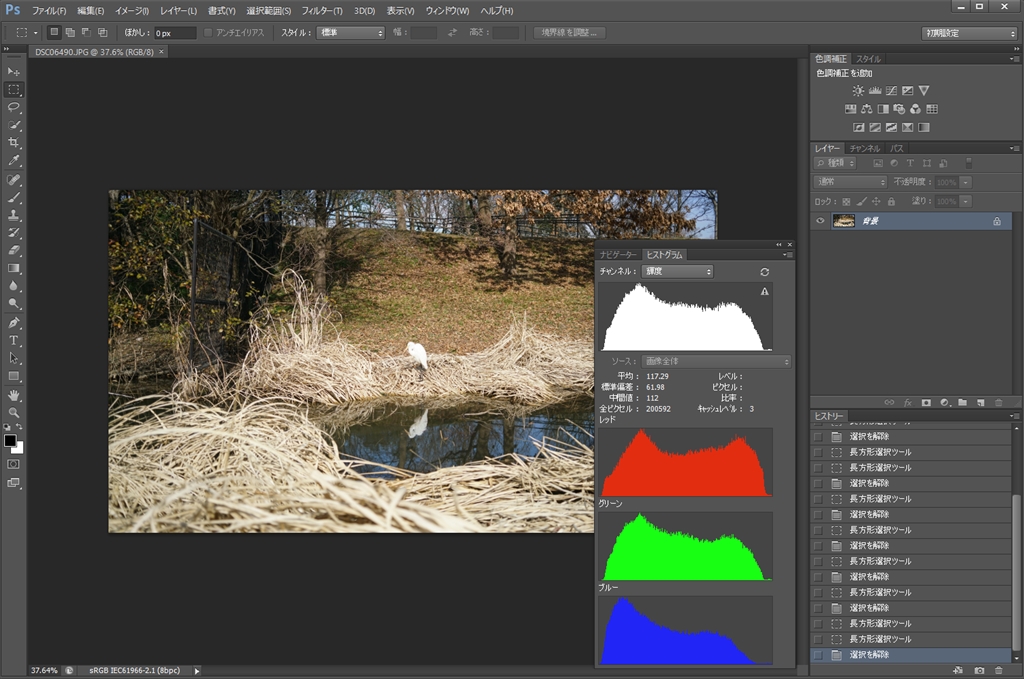Select the Eyedropper tool
The image size is (1024, 679).
tap(14, 161)
